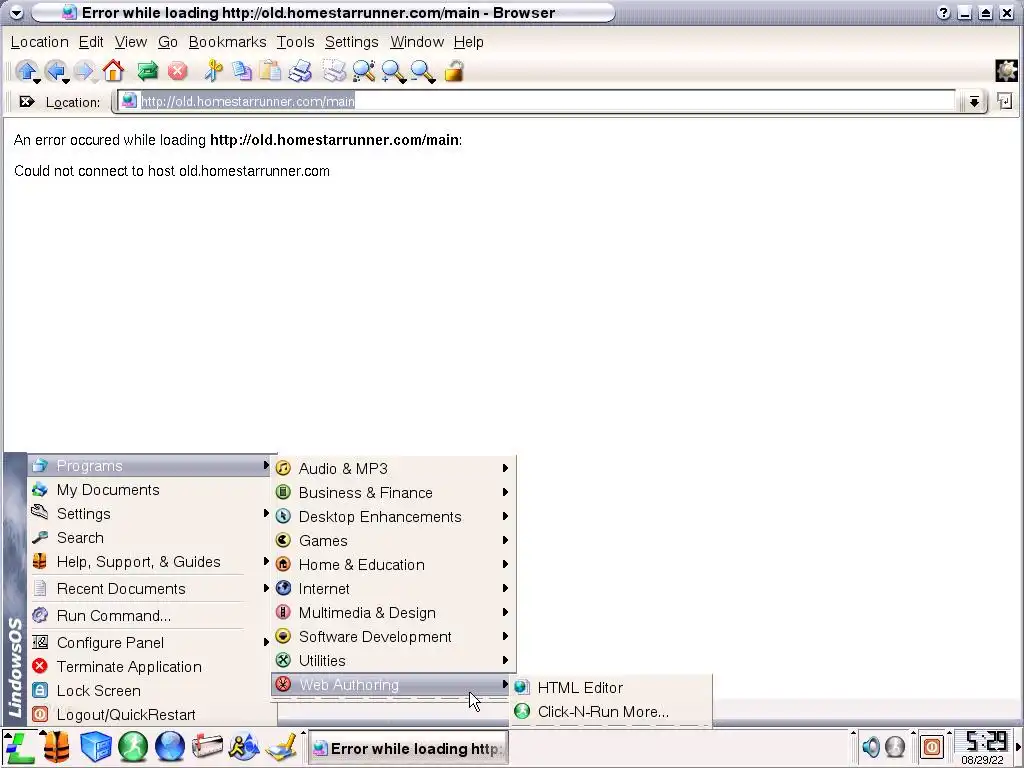
Task: Clear the location bar with black X arrow
Action: [27, 102]
